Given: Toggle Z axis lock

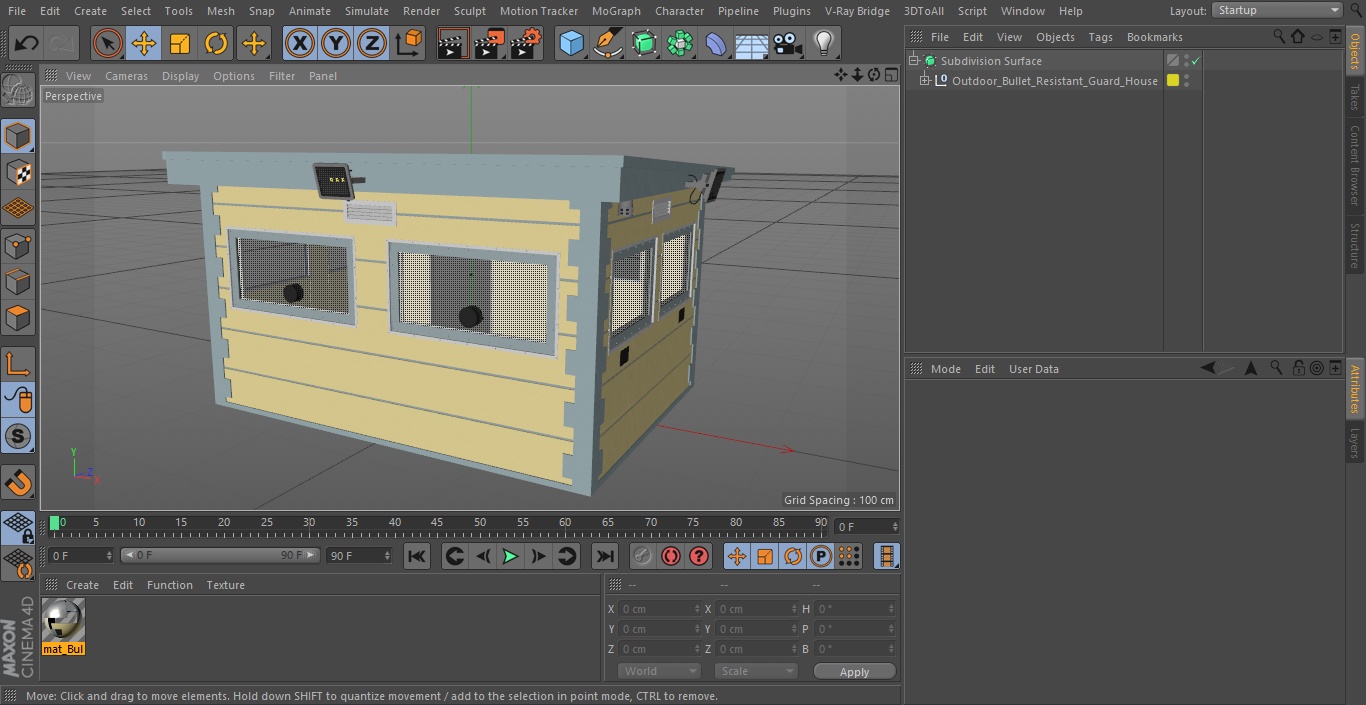Looking at the screenshot, I should [x=372, y=43].
